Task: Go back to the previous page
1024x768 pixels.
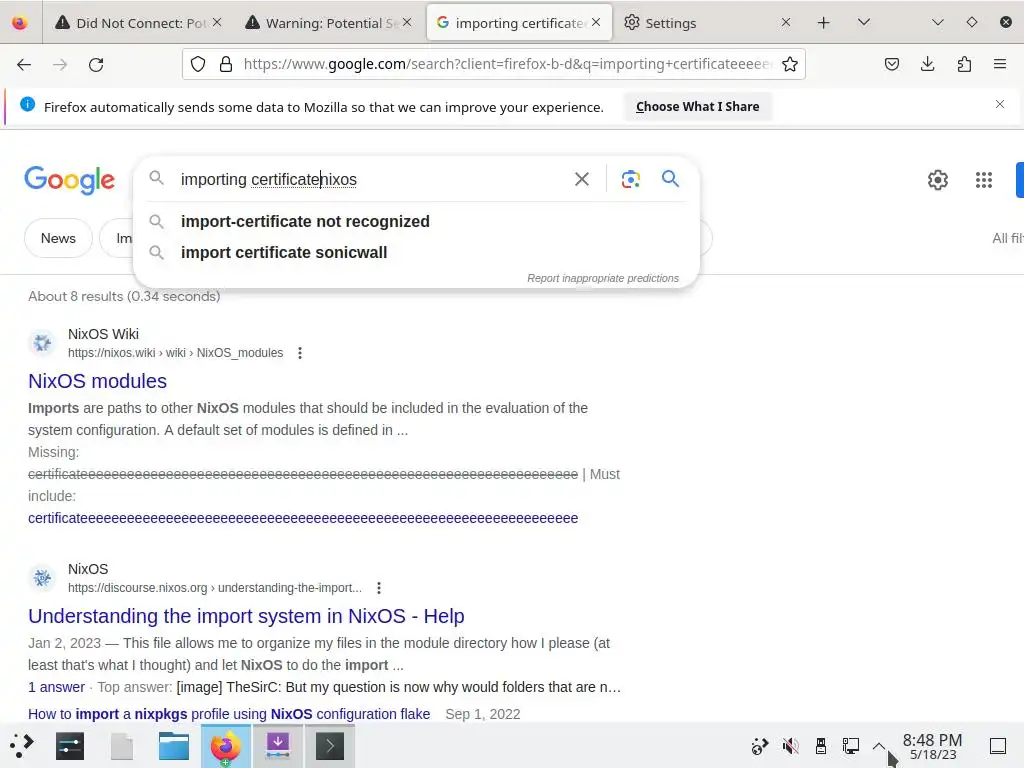Action: click(24, 64)
